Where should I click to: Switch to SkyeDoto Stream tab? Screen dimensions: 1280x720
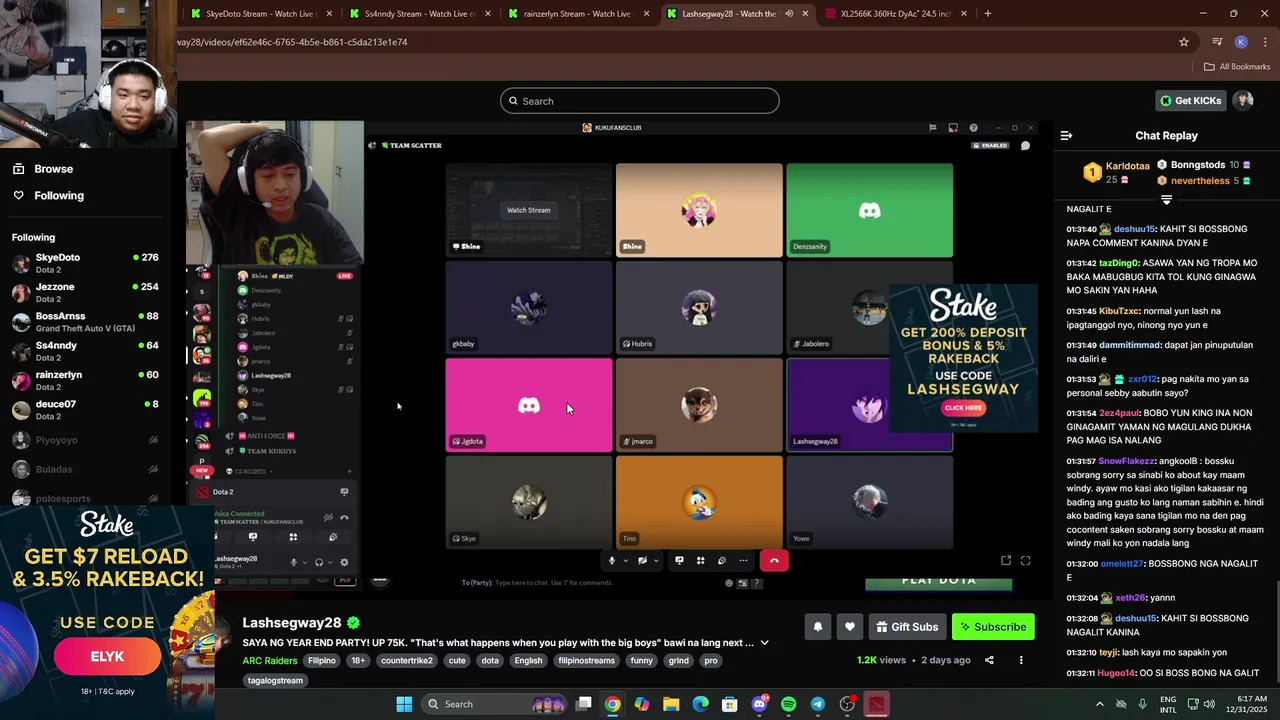pyautogui.click(x=259, y=14)
